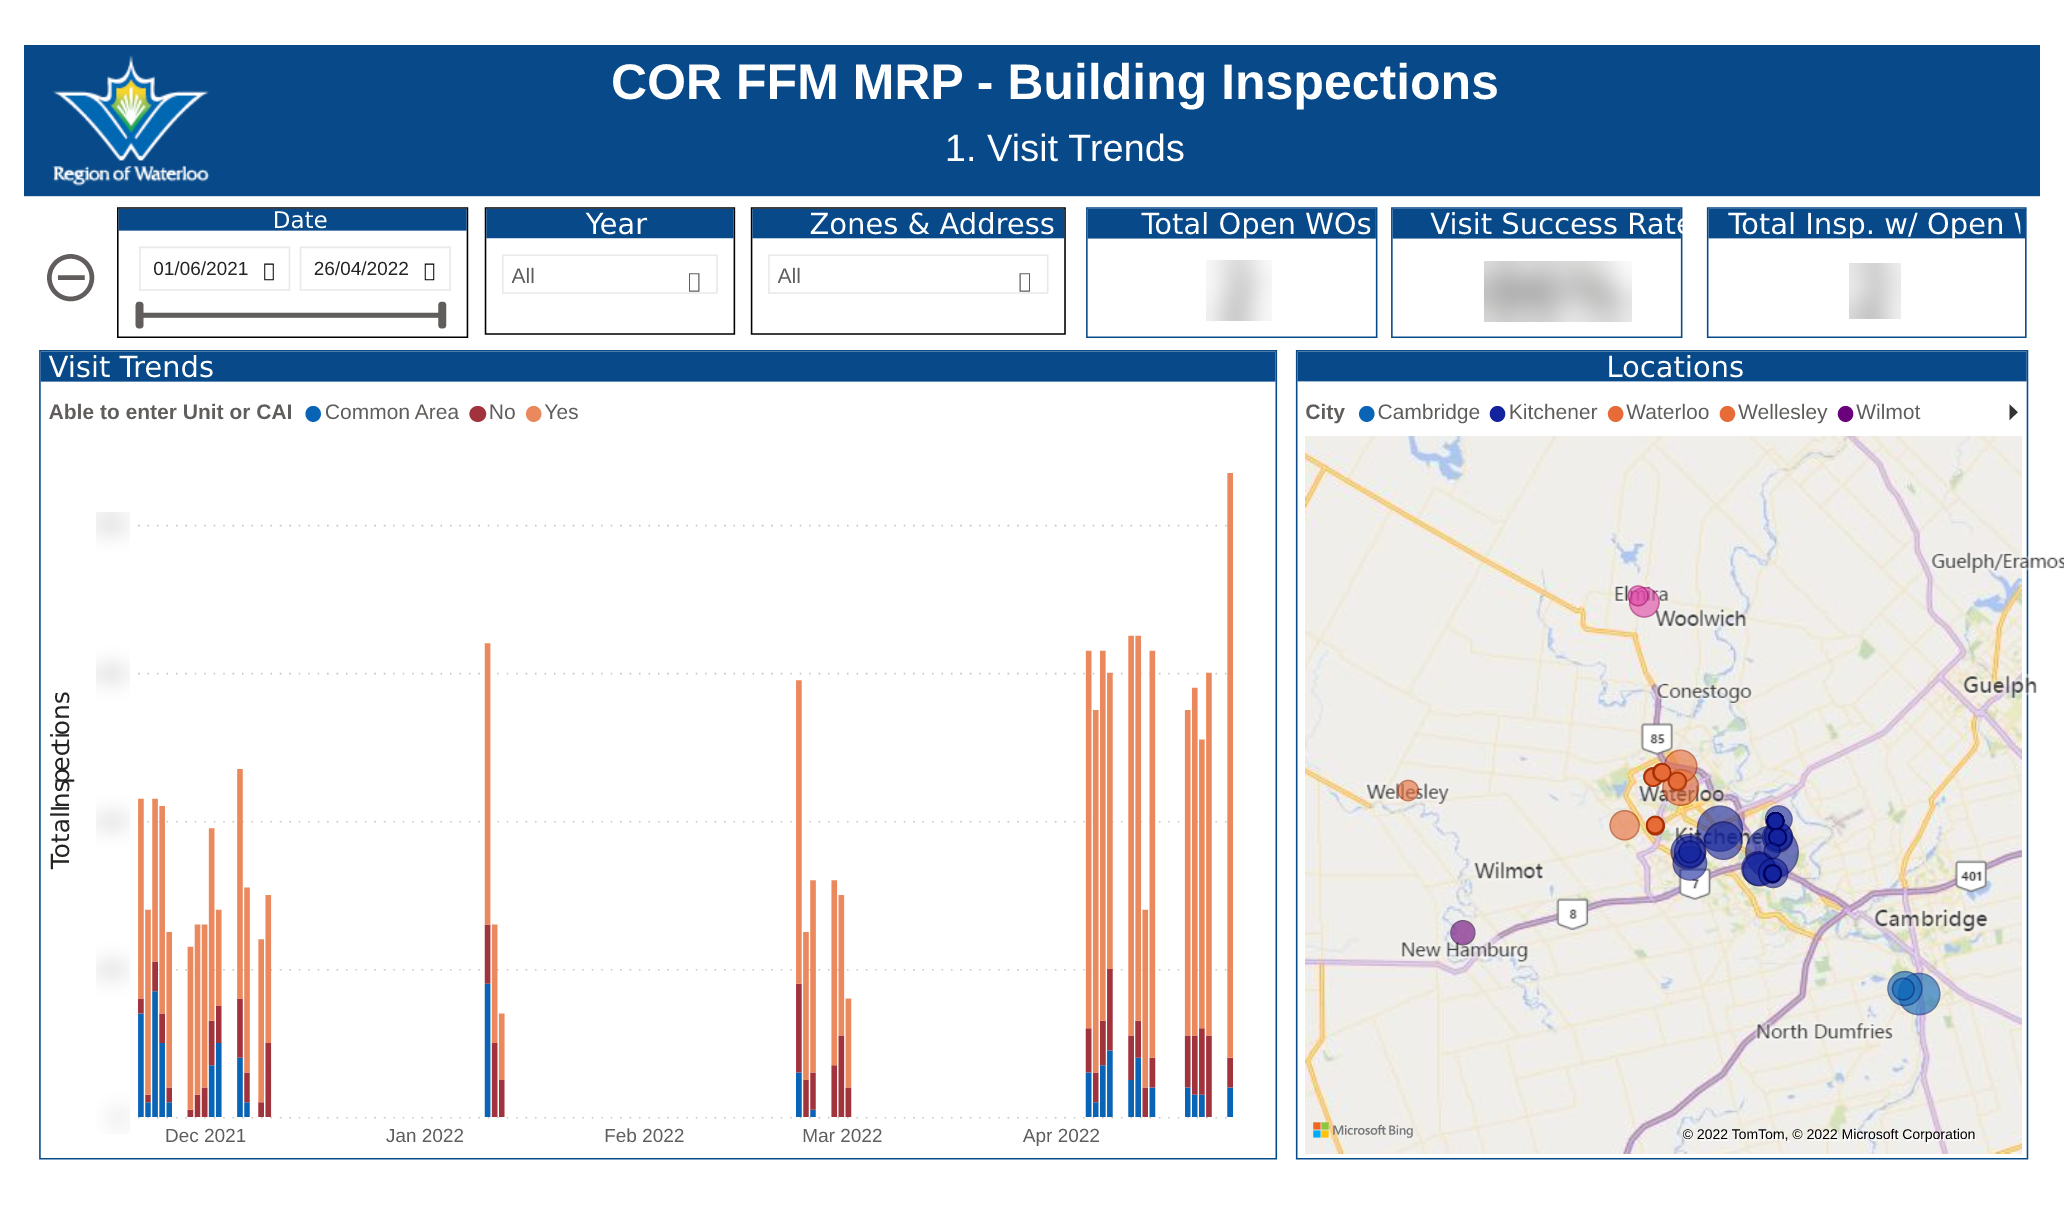Image resolution: width=2064 pixels, height=1224 pixels.
Task: Open the calendar picker for the start date
Action: click(268, 269)
